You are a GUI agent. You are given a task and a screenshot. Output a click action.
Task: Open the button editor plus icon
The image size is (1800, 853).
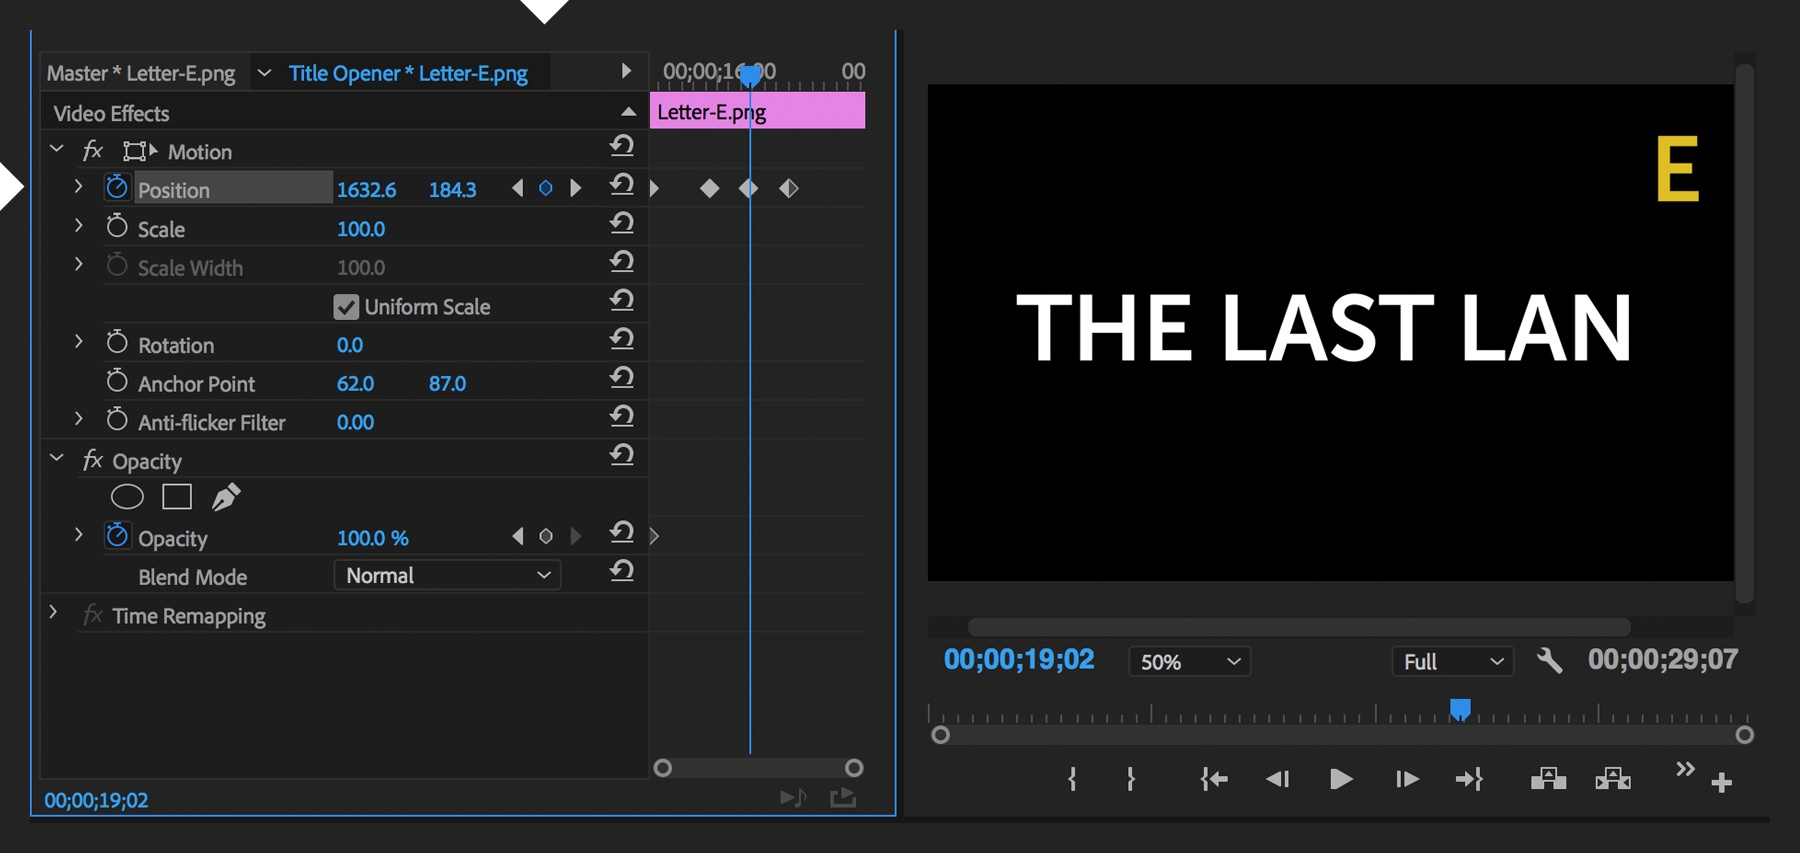[x=1721, y=783]
